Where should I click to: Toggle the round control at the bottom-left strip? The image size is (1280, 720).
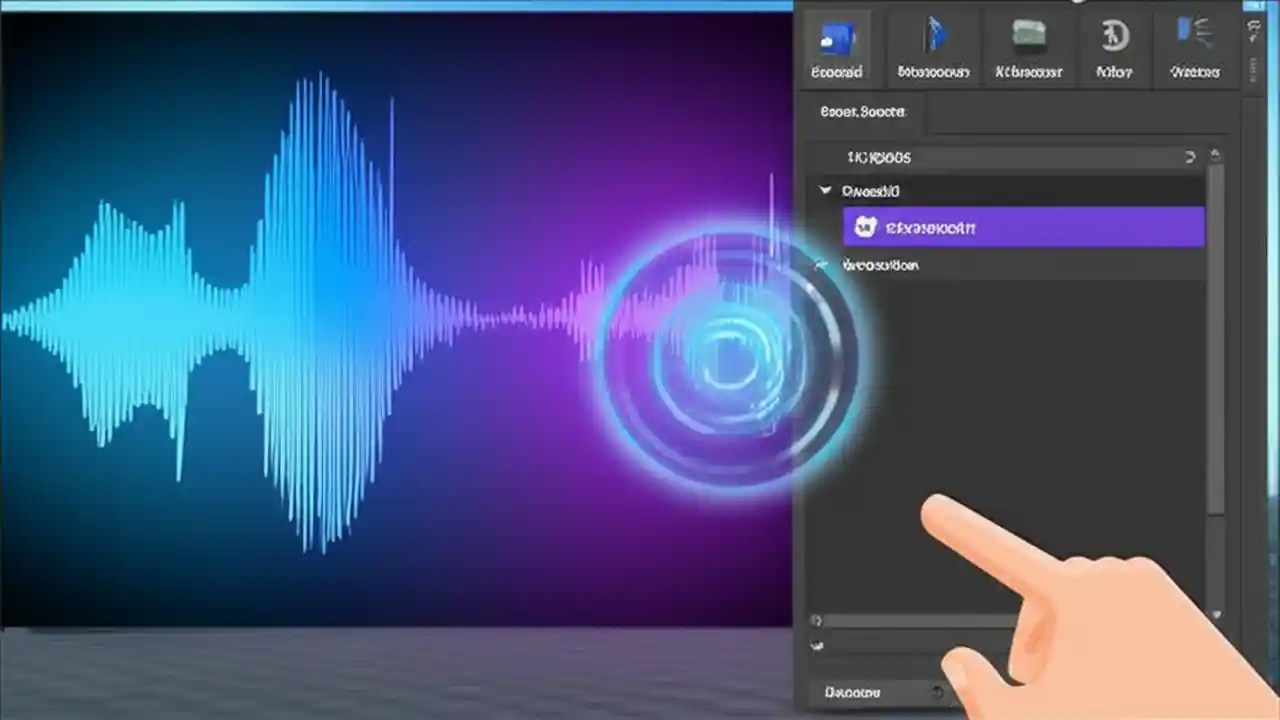817,621
